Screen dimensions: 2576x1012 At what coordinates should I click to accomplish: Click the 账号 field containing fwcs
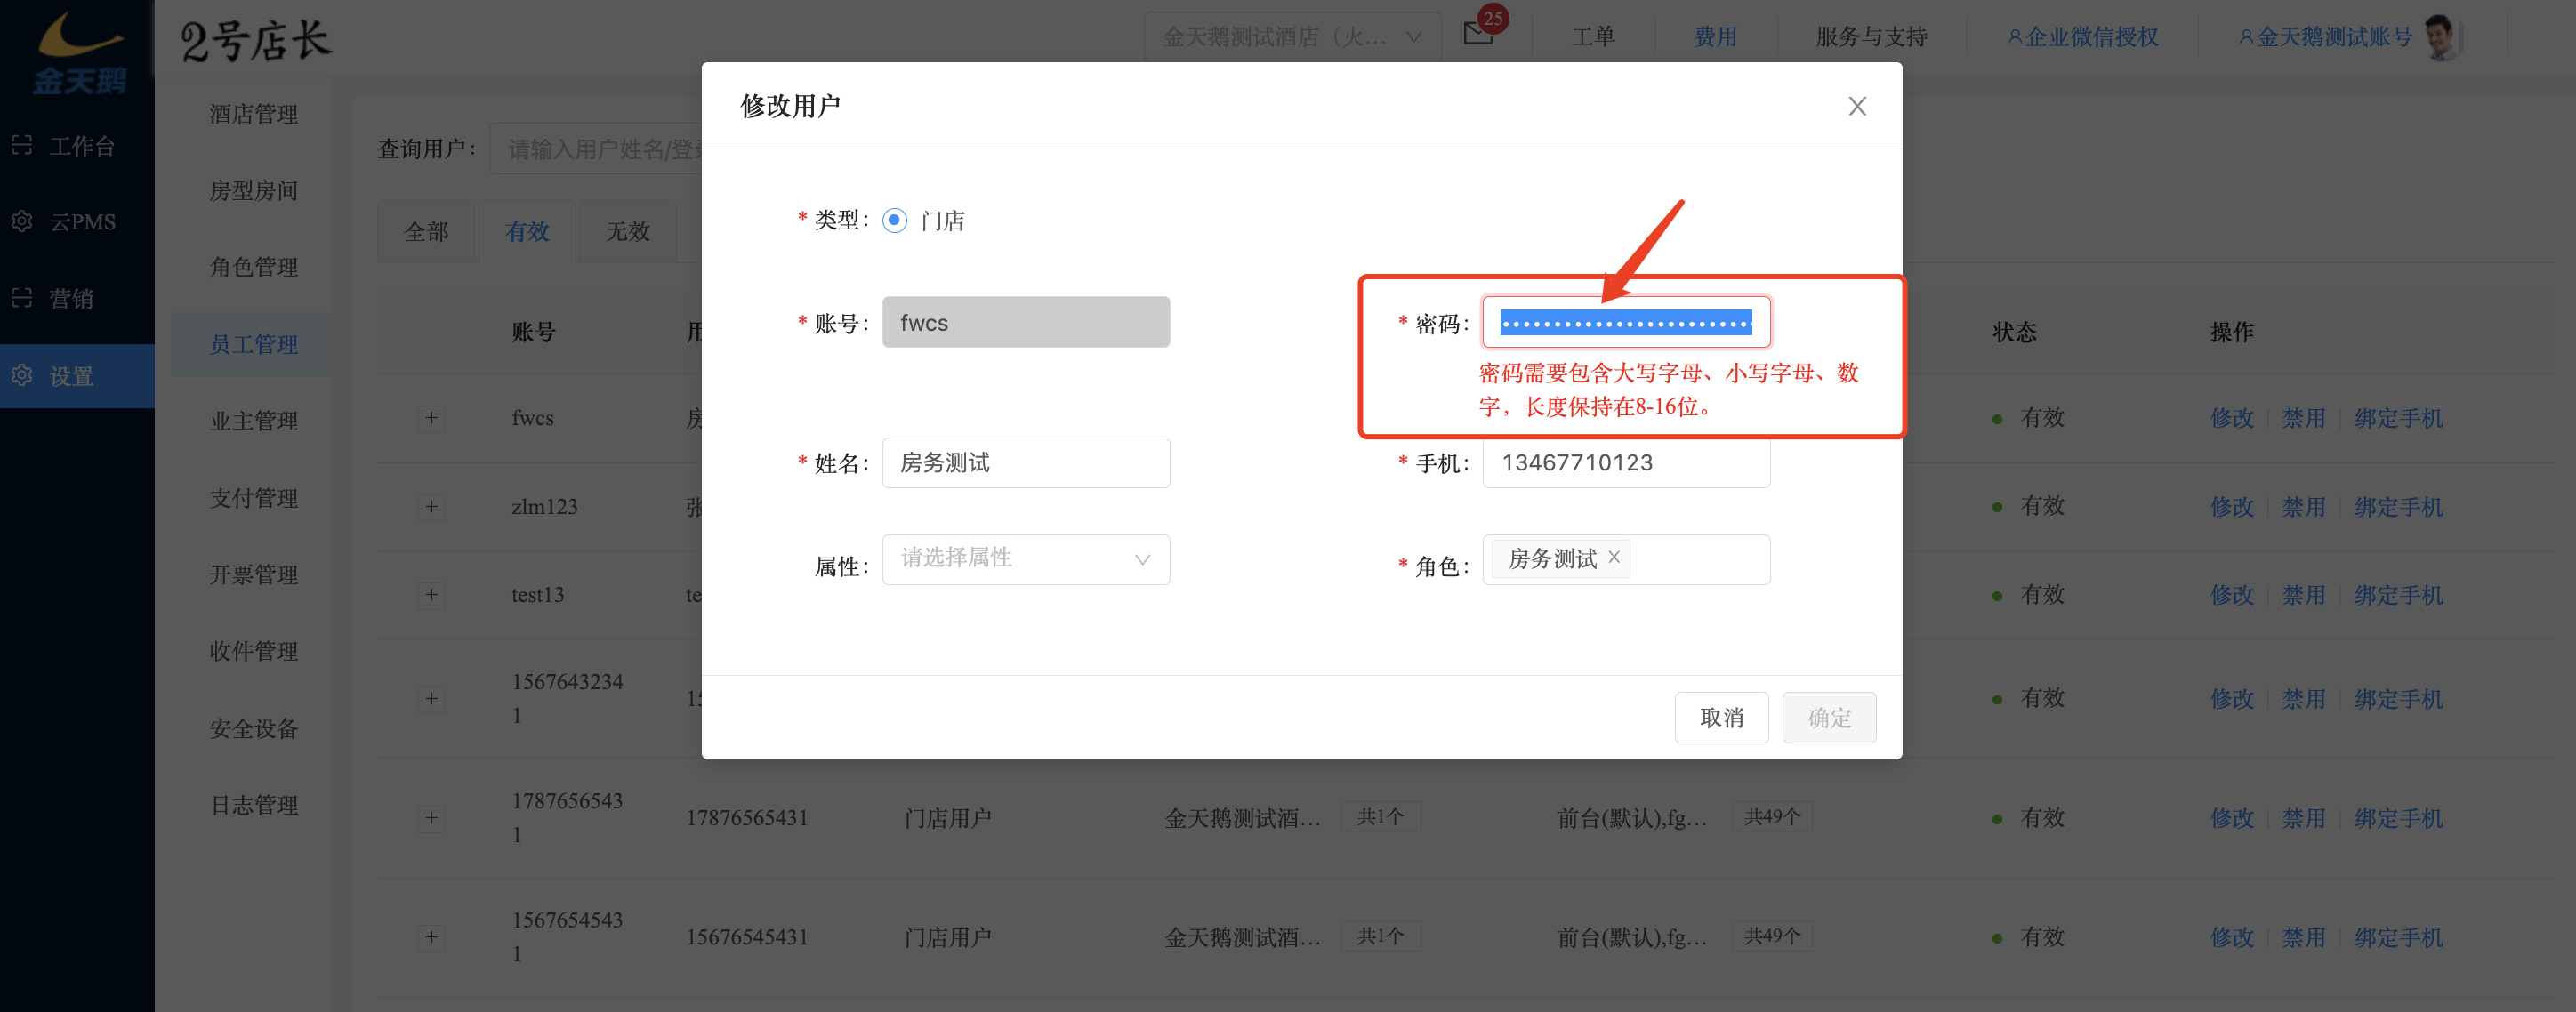coord(1026,322)
